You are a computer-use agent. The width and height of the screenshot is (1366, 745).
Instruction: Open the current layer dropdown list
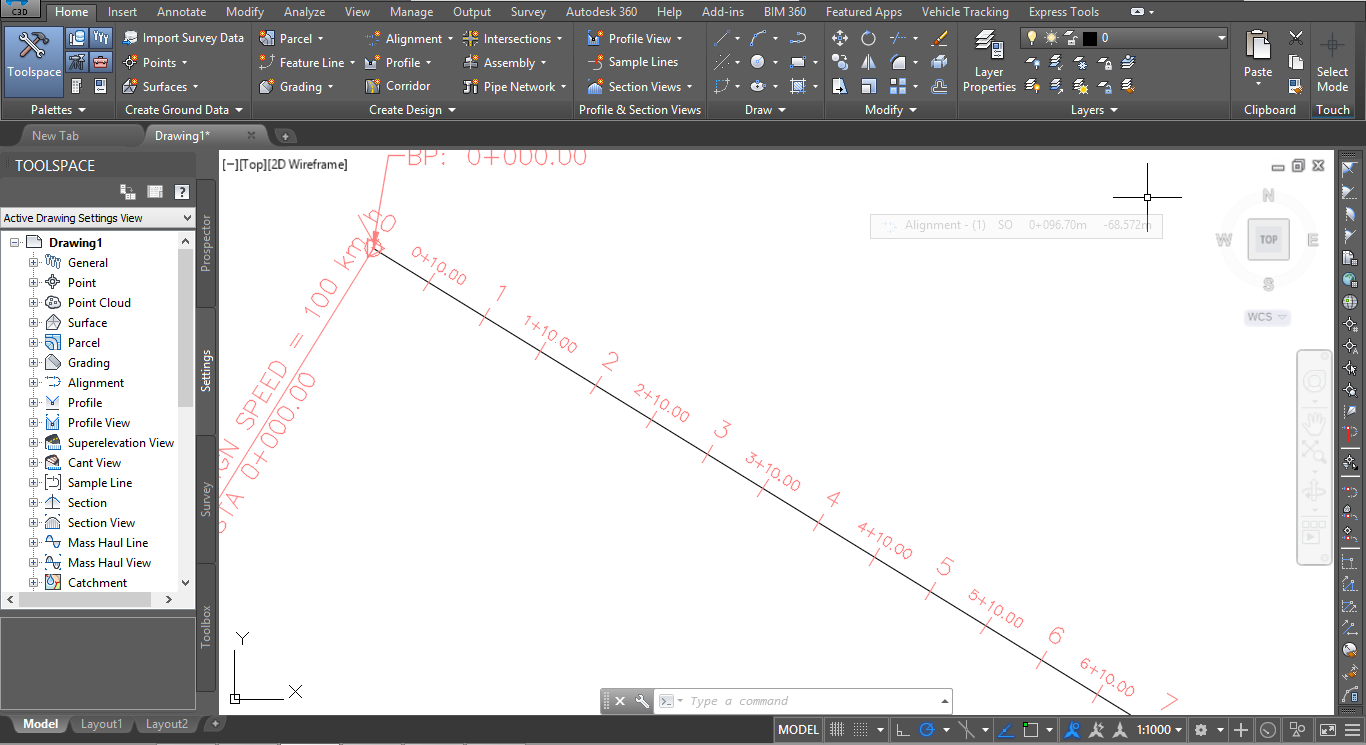coord(1221,38)
